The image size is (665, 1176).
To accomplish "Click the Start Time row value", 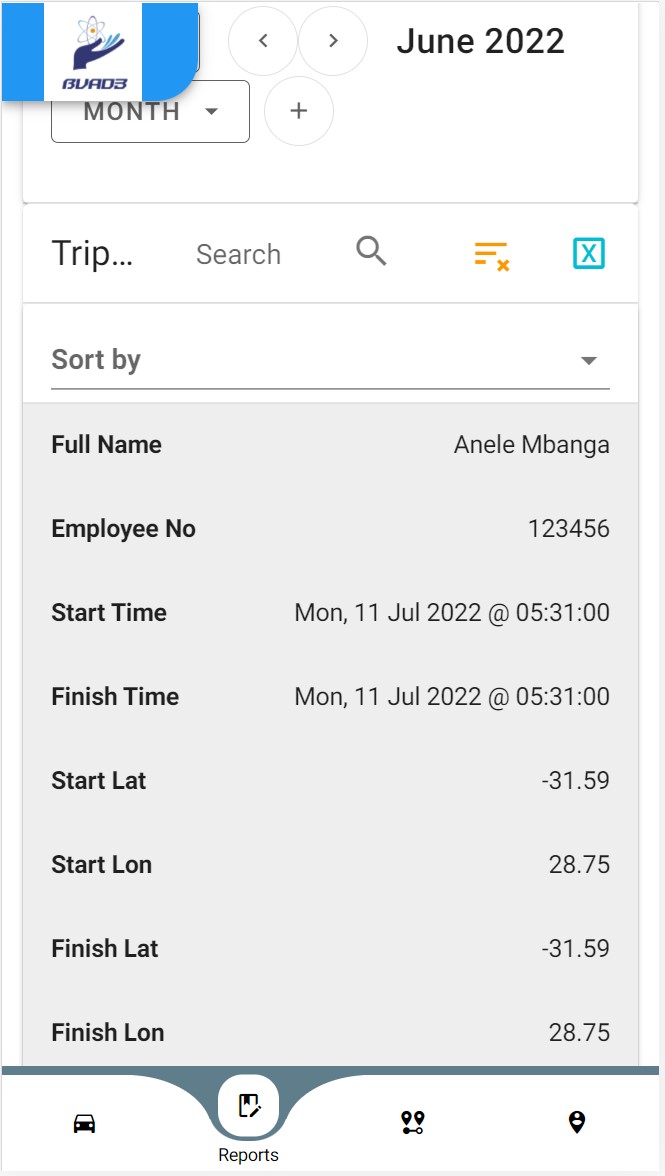I will (451, 613).
